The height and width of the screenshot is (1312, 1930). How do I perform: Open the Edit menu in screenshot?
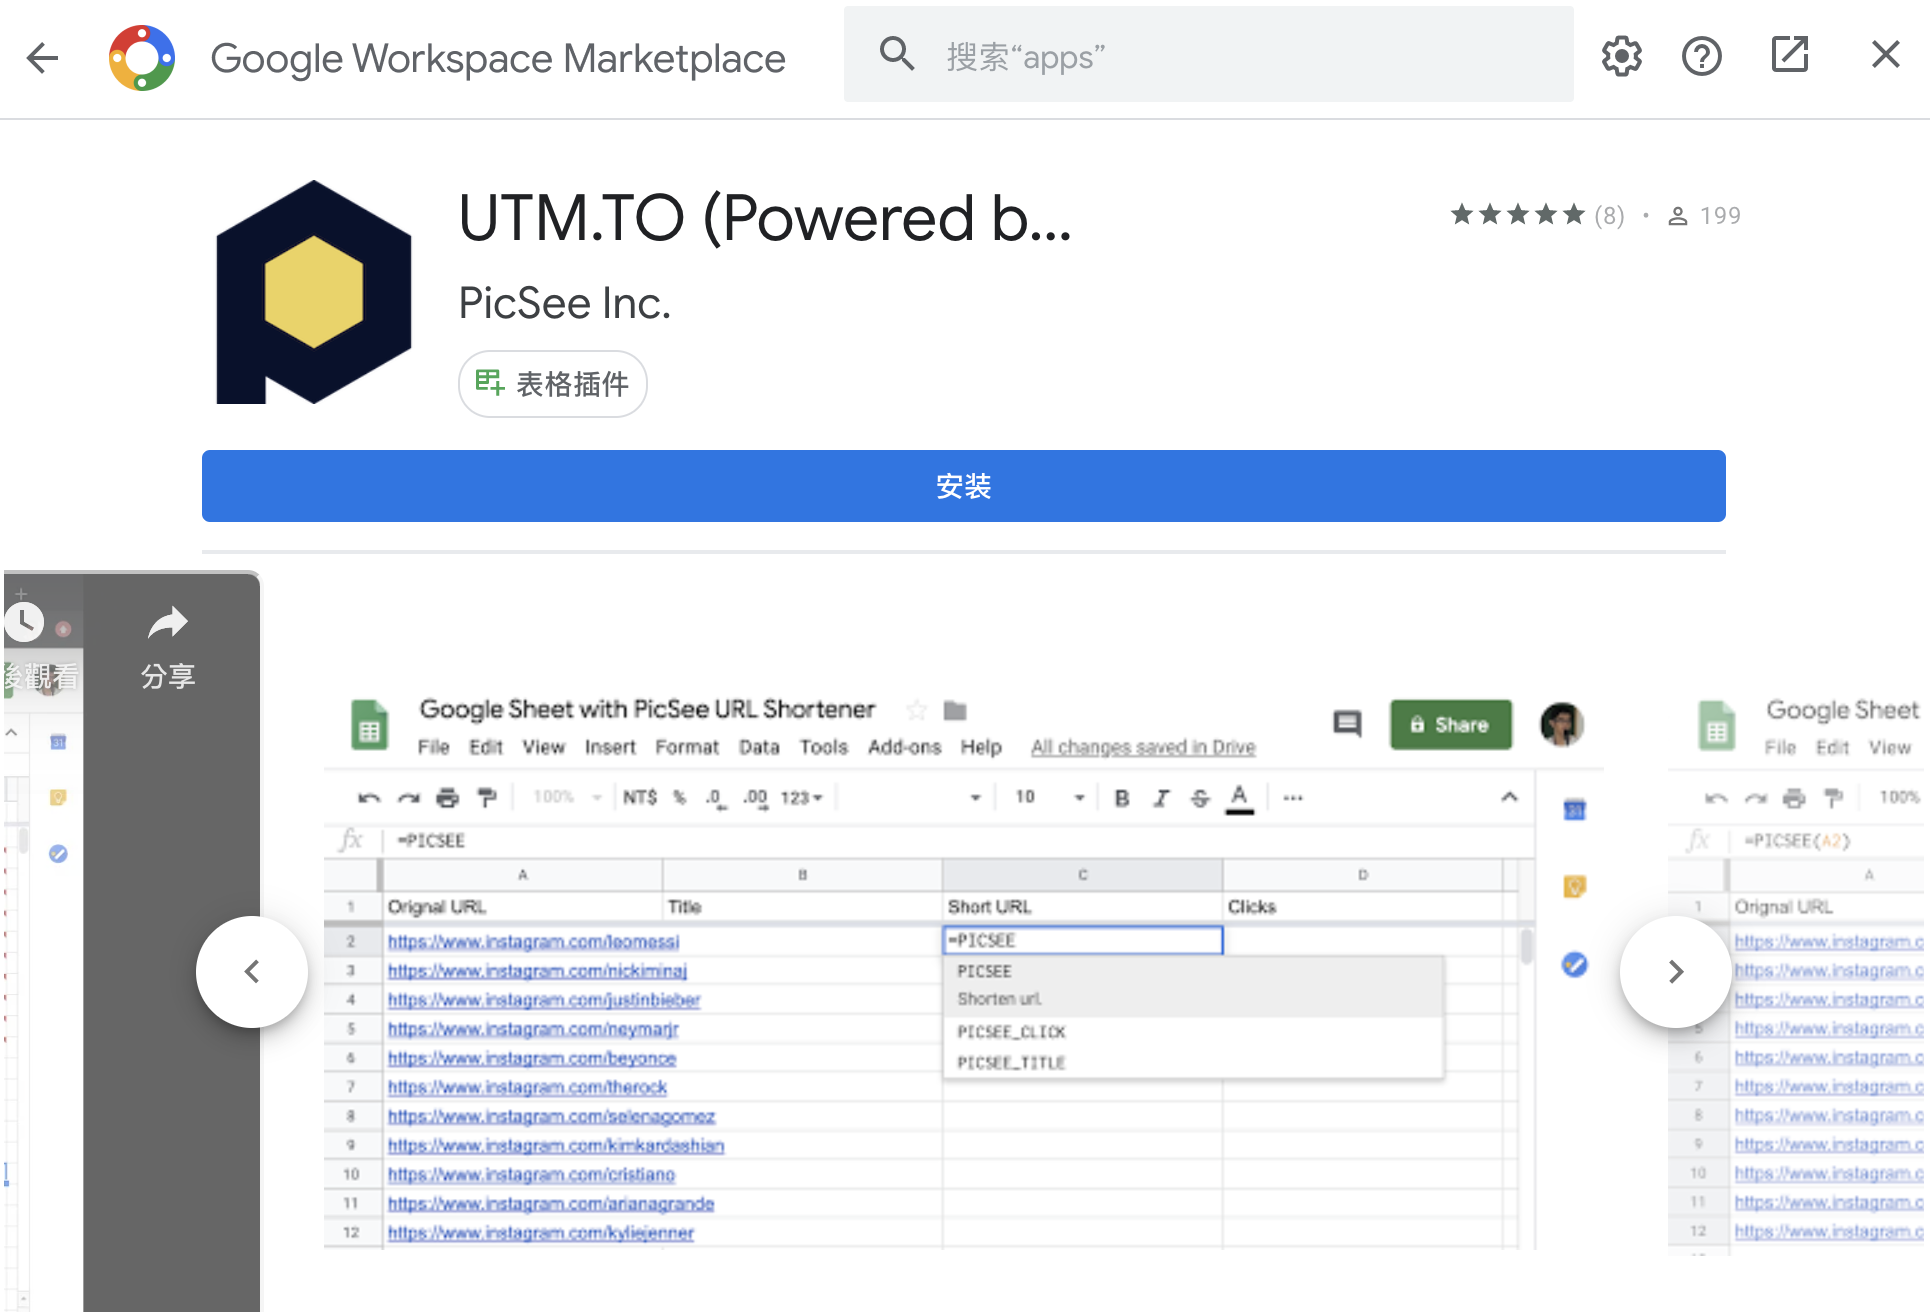pyautogui.click(x=486, y=747)
